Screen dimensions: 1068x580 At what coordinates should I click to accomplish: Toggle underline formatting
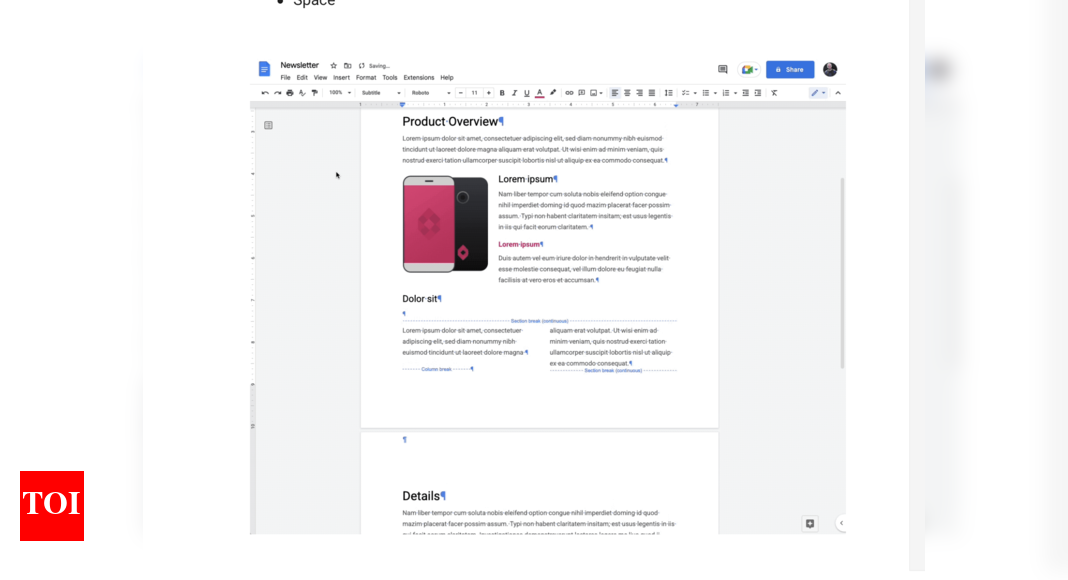tap(526, 92)
